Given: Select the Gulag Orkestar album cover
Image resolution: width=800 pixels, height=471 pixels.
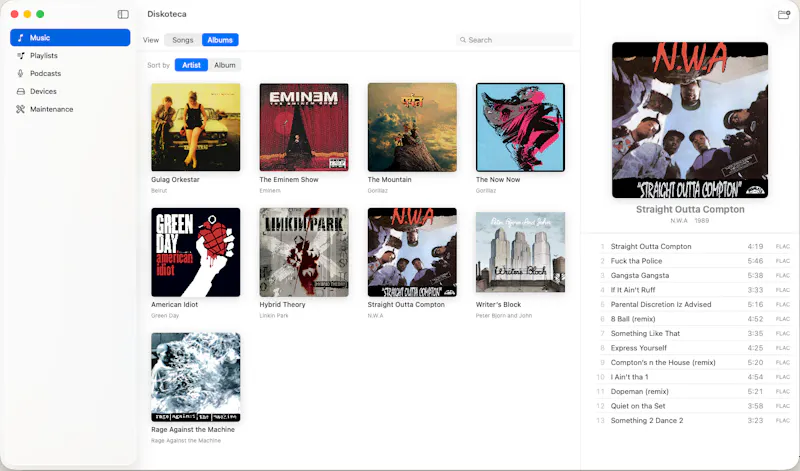Looking at the screenshot, I should (x=195, y=127).
